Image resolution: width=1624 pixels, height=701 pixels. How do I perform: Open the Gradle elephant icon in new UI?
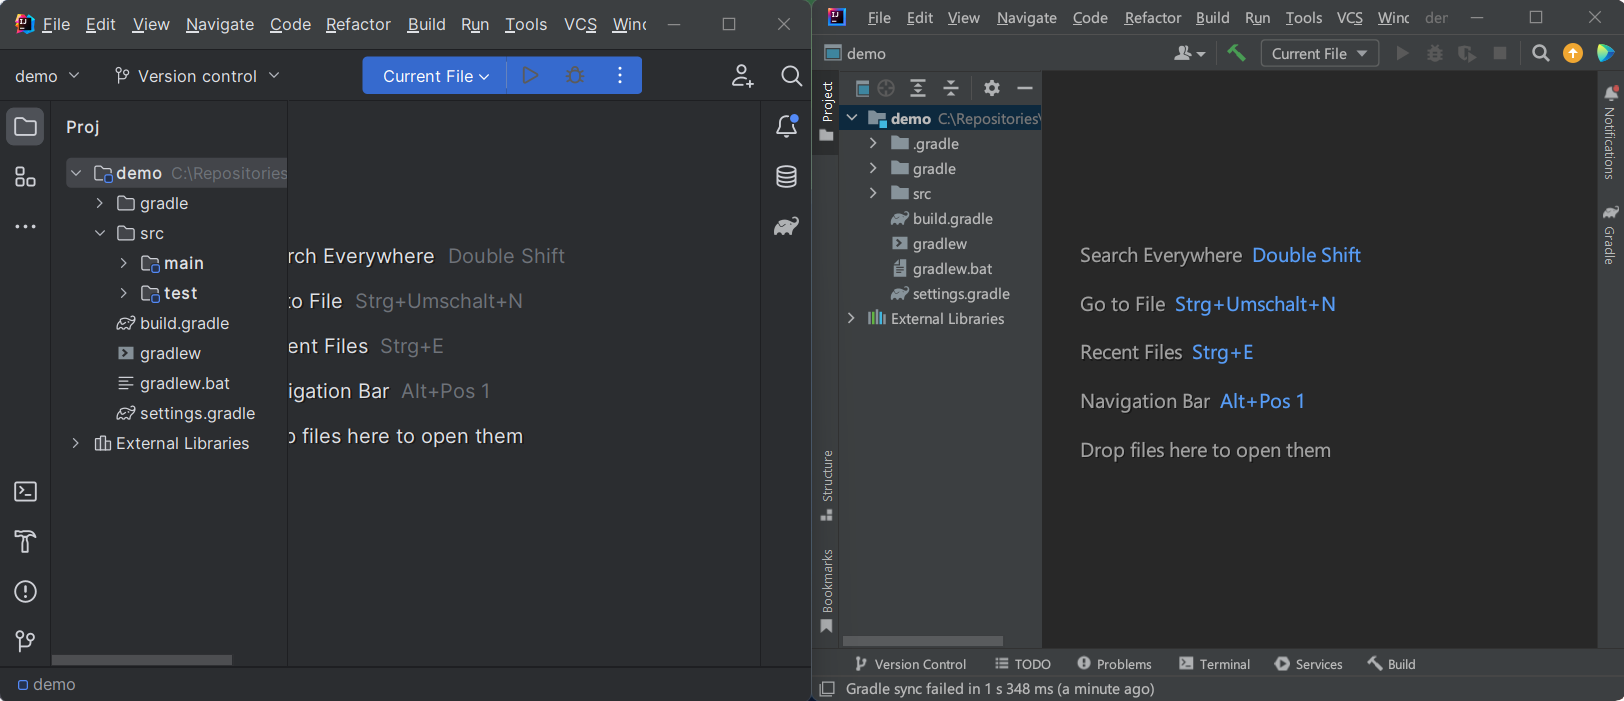tap(787, 227)
